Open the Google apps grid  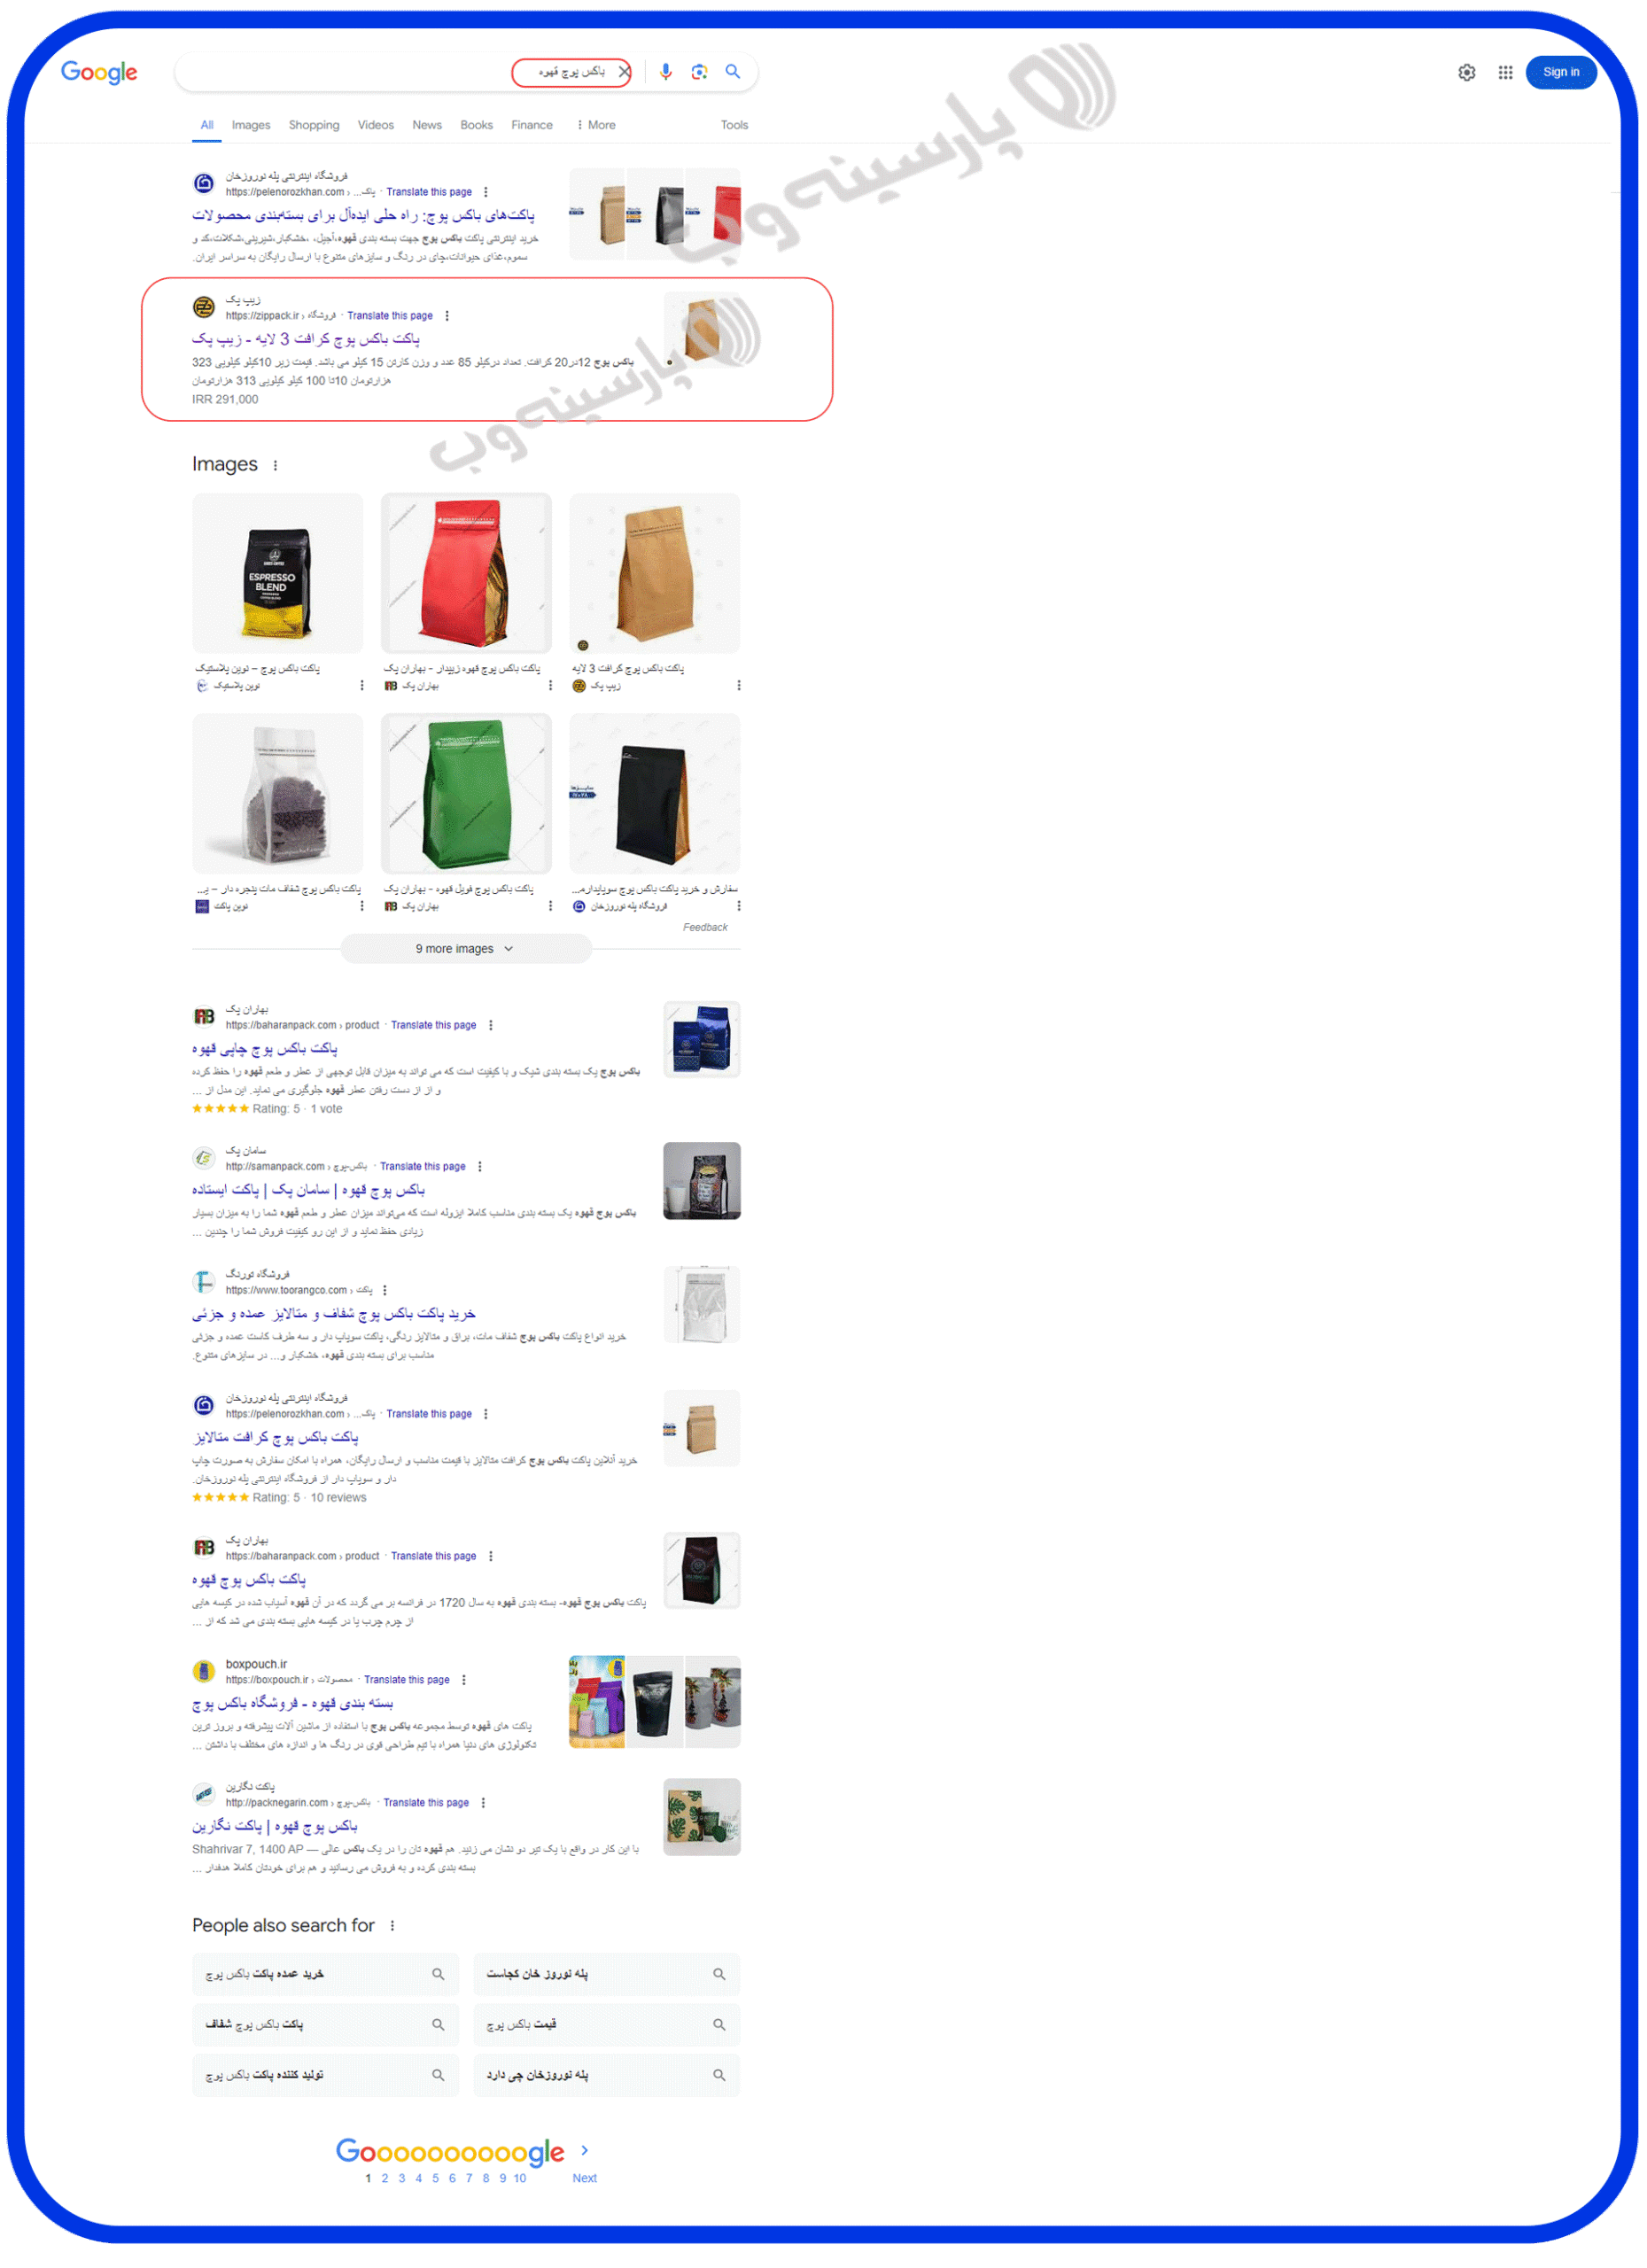pos(1506,72)
